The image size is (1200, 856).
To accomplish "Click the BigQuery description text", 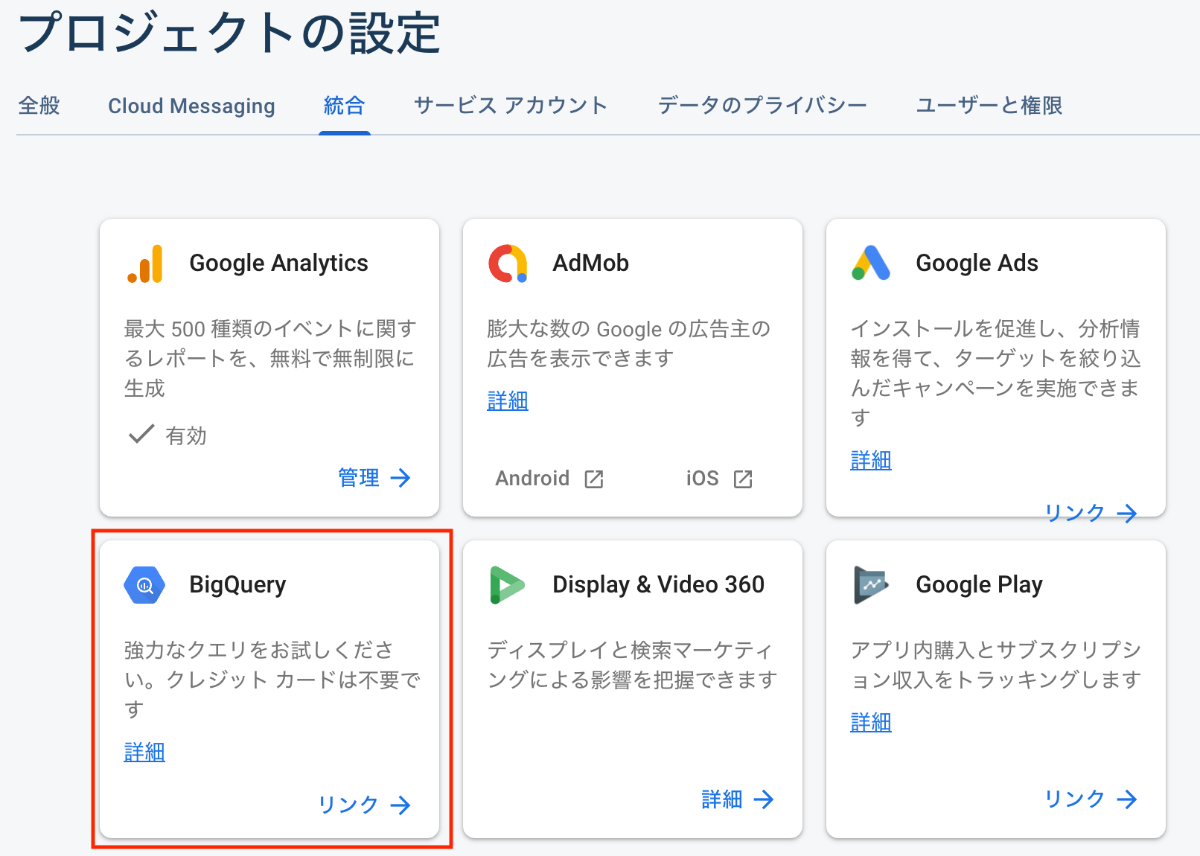I will click(272, 680).
